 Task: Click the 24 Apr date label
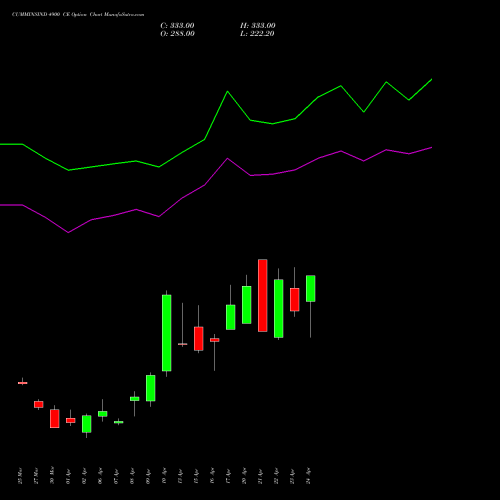[x=308, y=476]
